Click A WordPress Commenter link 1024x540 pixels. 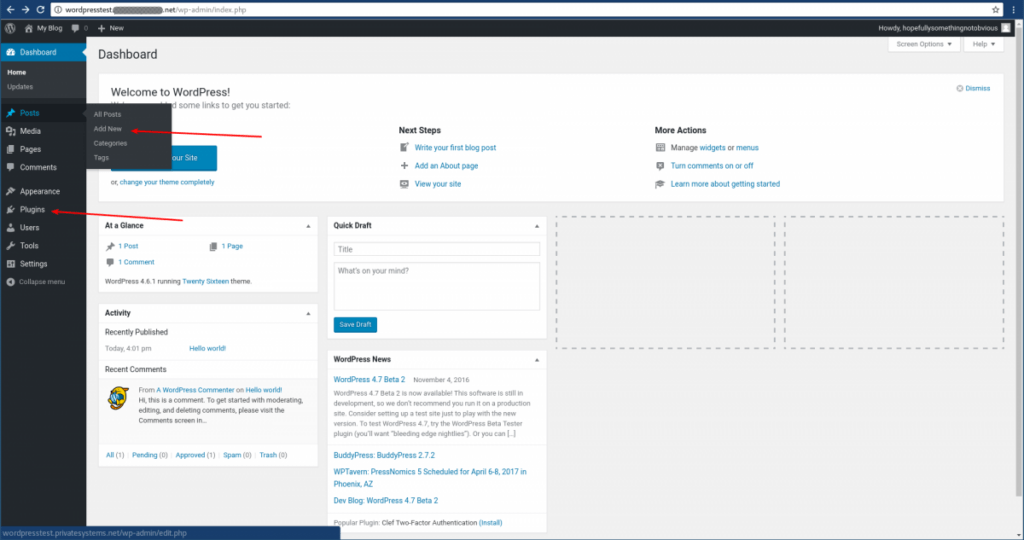tap(195, 390)
